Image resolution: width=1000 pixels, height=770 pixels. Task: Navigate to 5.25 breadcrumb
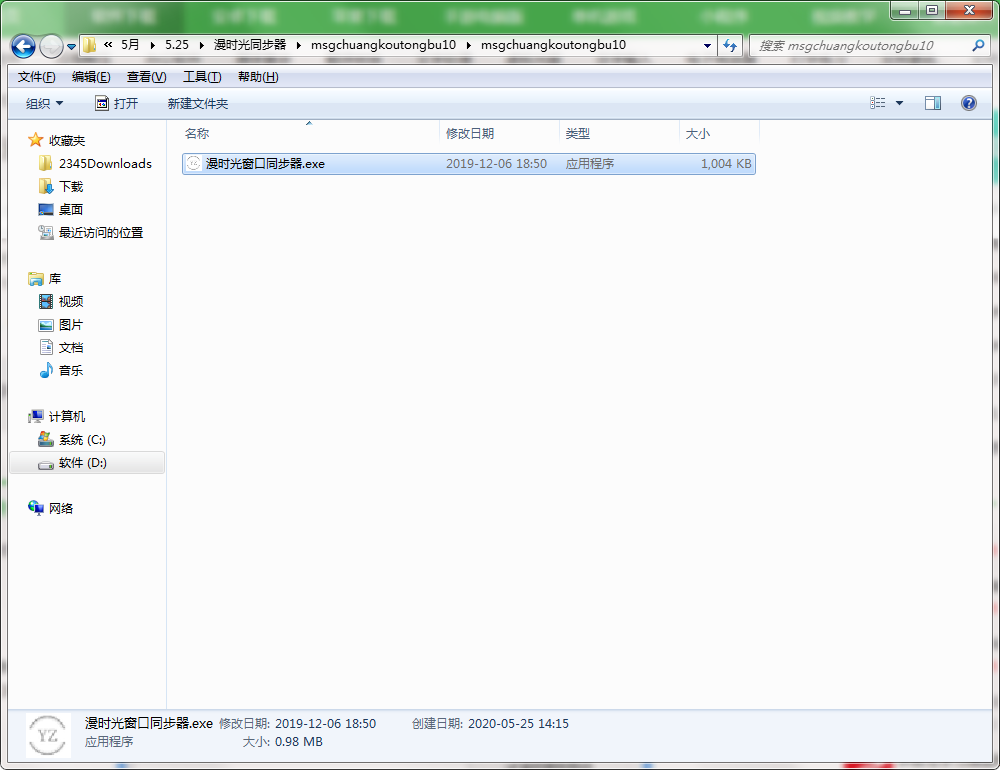[x=177, y=45]
